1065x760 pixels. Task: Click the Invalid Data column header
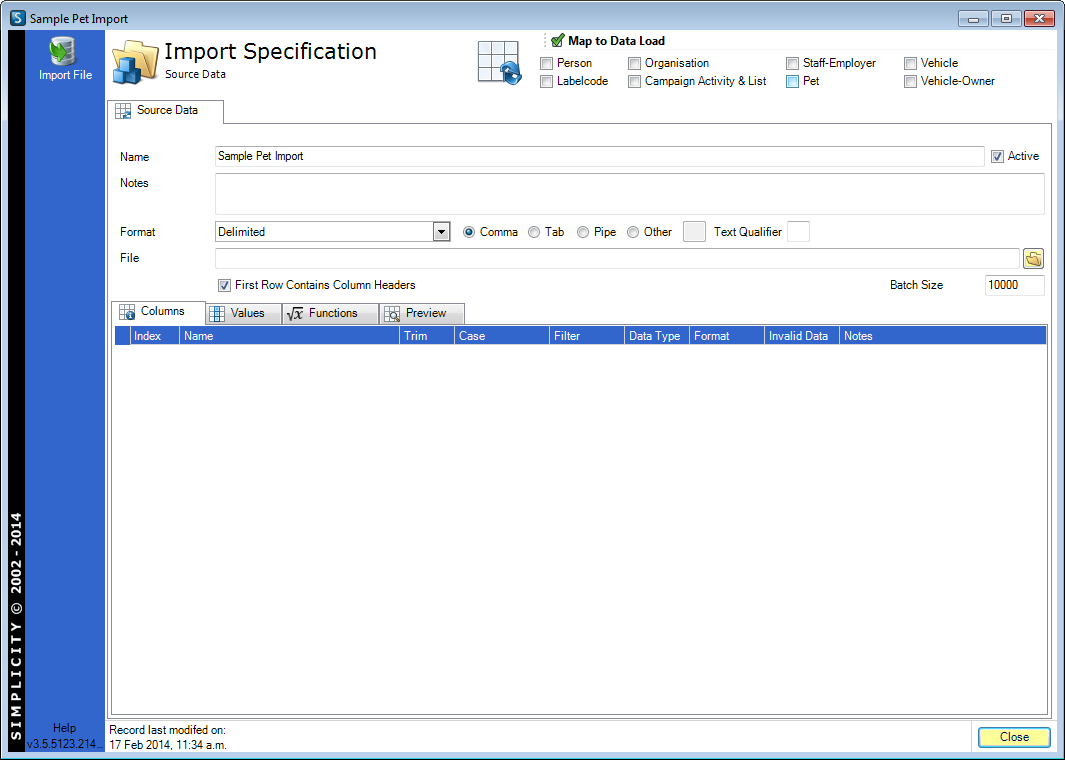802,336
